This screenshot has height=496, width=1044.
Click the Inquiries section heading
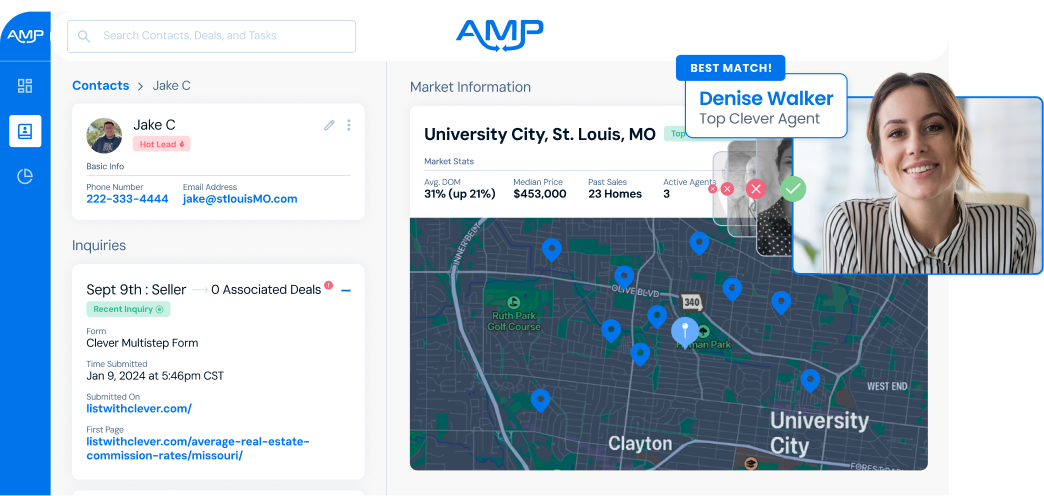(99, 246)
